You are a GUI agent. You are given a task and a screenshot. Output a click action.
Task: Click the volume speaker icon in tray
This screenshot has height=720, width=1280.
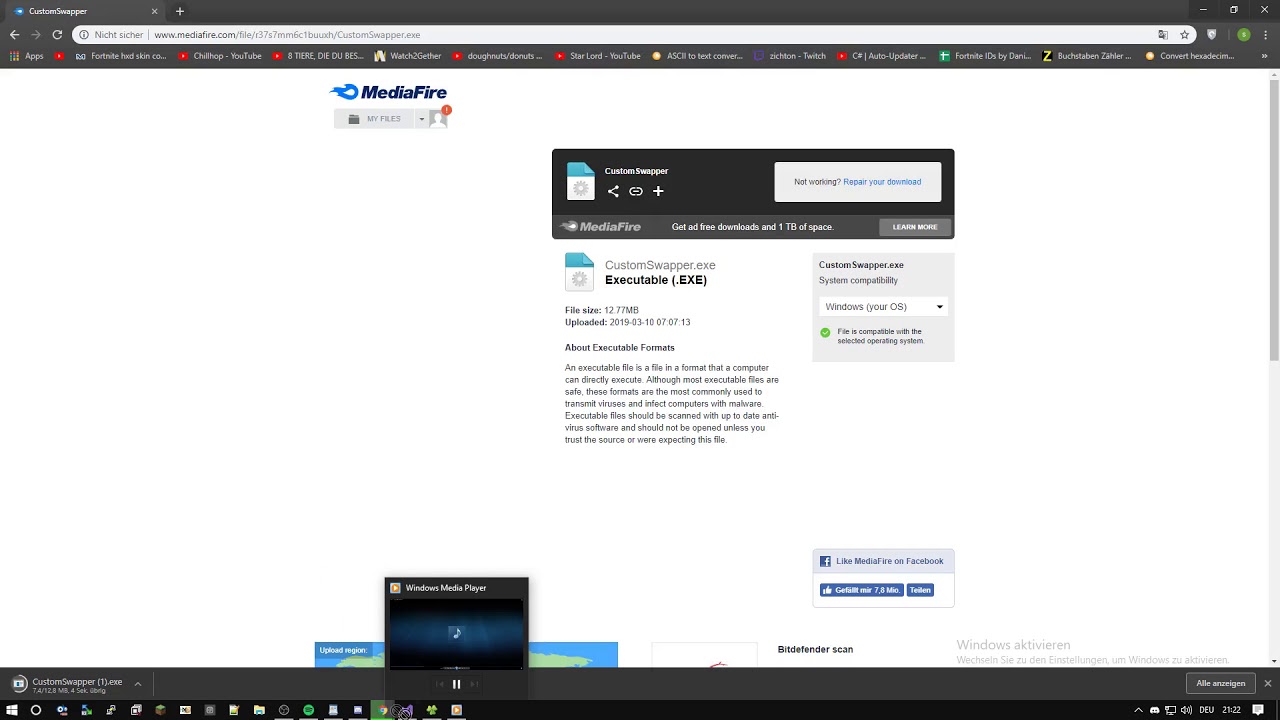pos(1186,710)
